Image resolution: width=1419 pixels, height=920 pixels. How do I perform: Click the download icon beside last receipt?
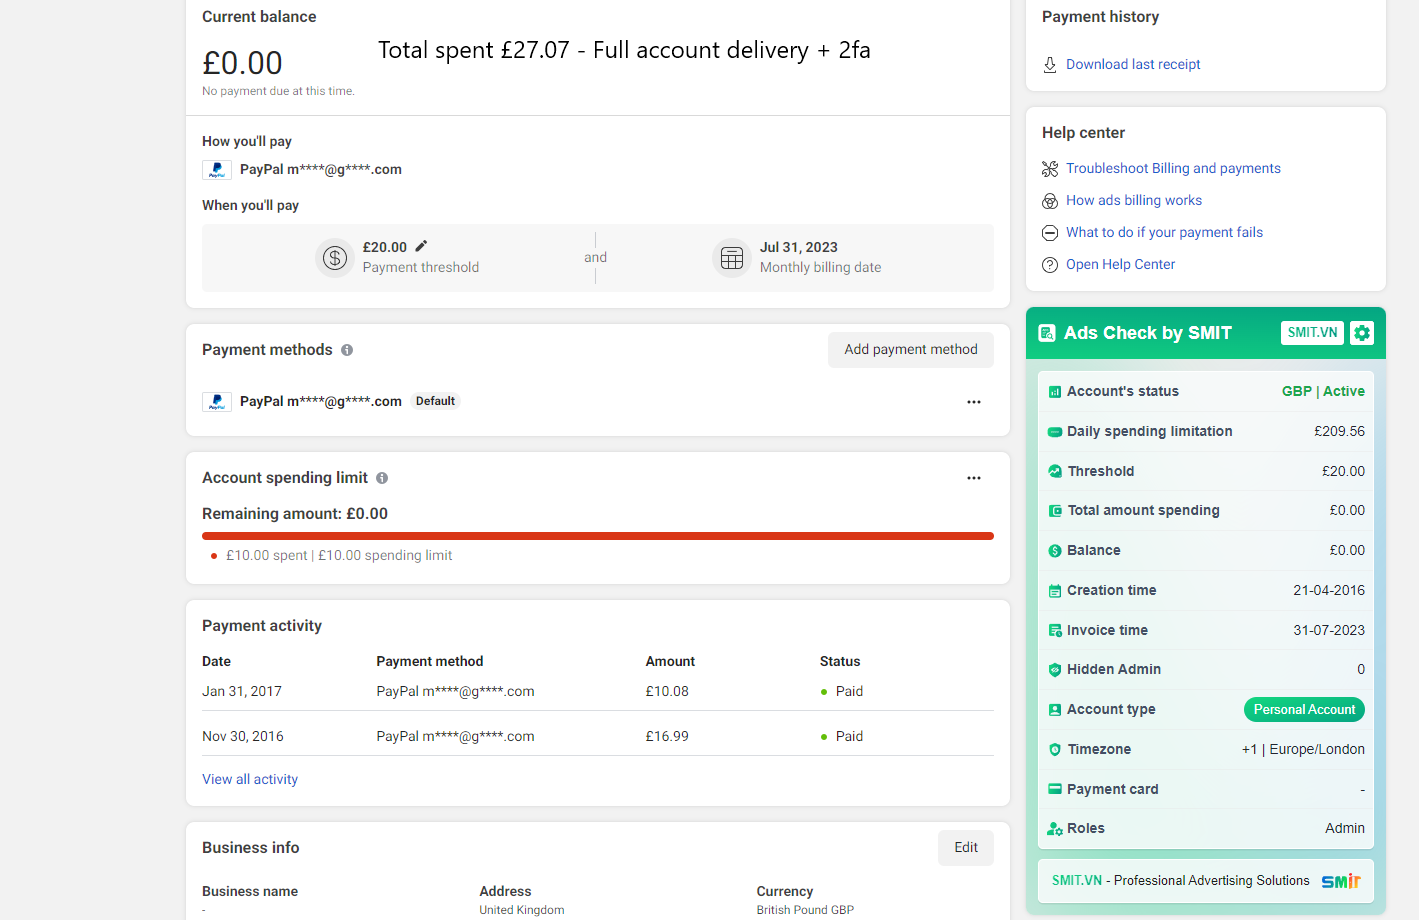pos(1050,65)
